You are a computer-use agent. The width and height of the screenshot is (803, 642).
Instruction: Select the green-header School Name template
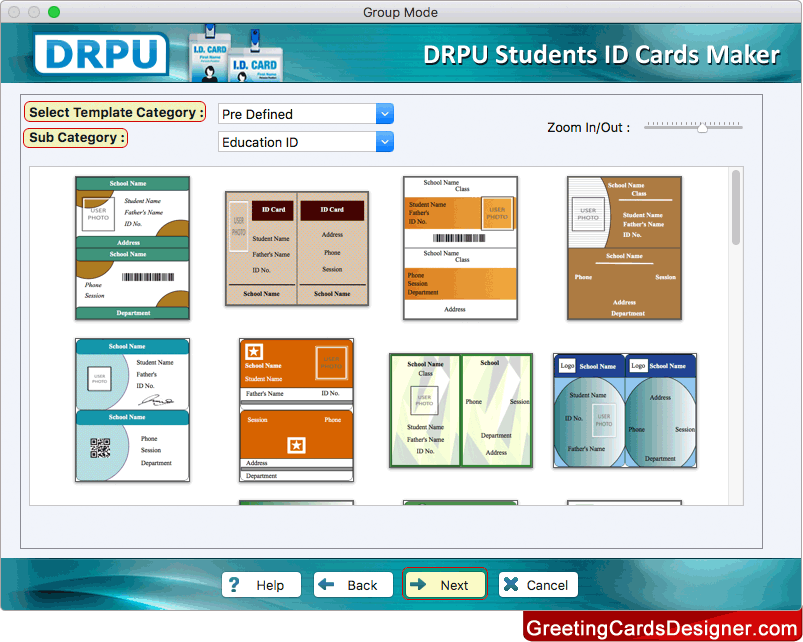pos(133,248)
